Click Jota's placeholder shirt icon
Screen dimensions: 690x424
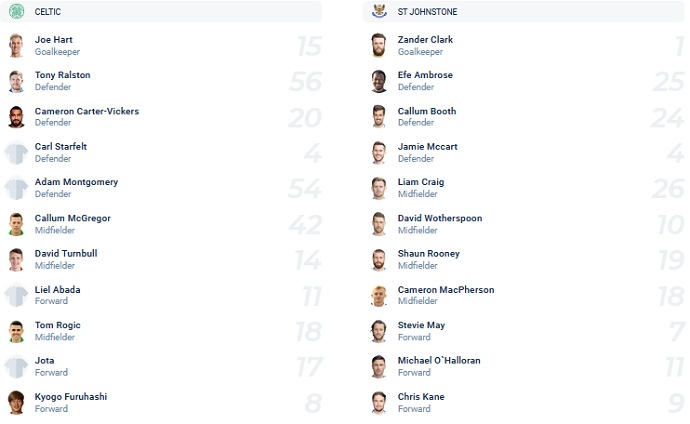pyautogui.click(x=16, y=367)
